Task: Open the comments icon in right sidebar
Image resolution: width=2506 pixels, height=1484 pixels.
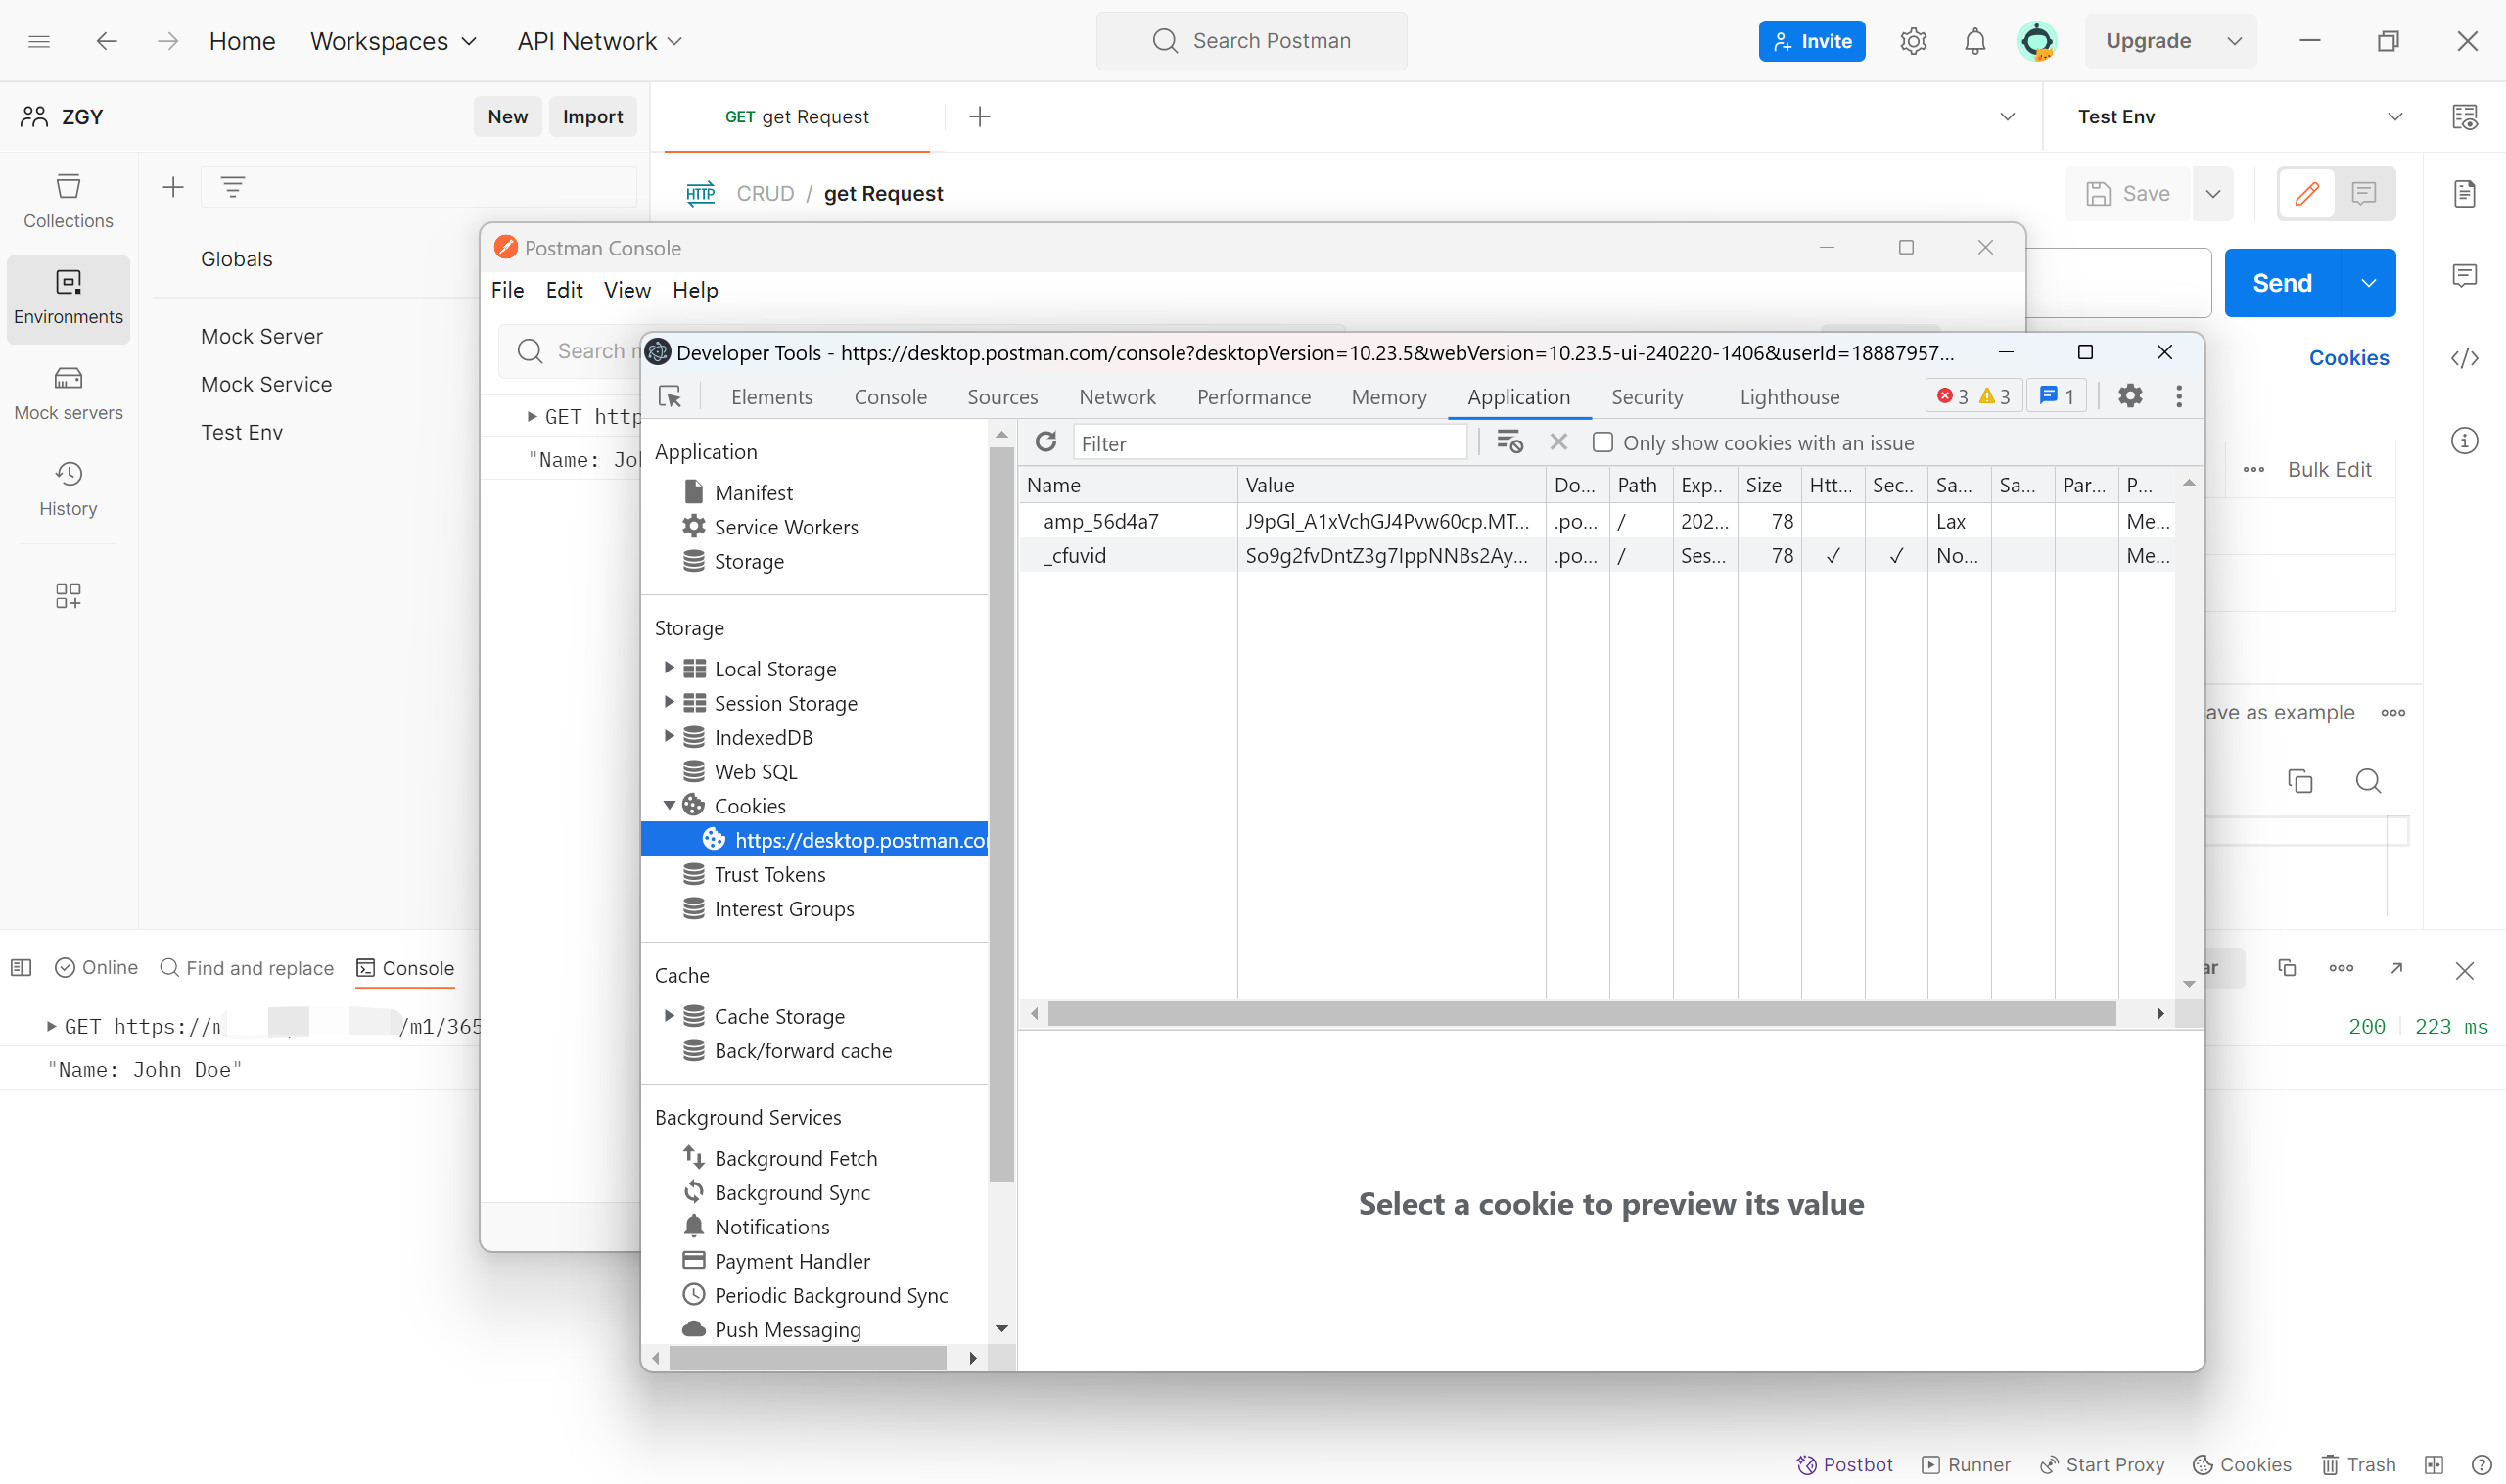Action: click(x=2465, y=275)
